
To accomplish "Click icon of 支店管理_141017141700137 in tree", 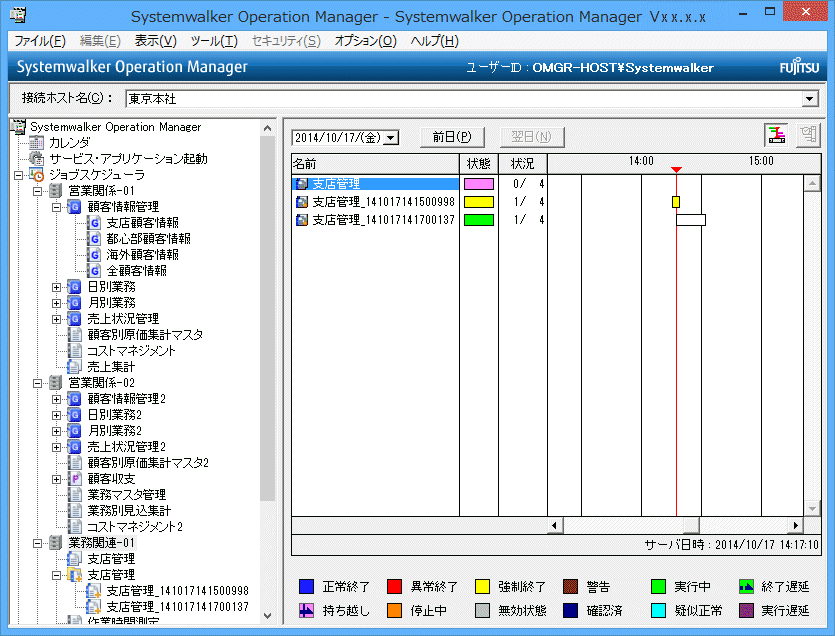I will point(94,607).
